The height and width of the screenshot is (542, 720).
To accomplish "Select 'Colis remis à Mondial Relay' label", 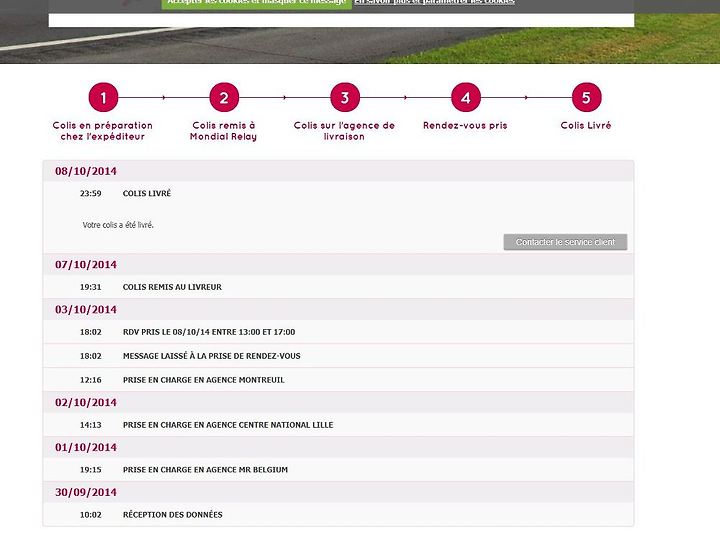I will (x=224, y=131).
